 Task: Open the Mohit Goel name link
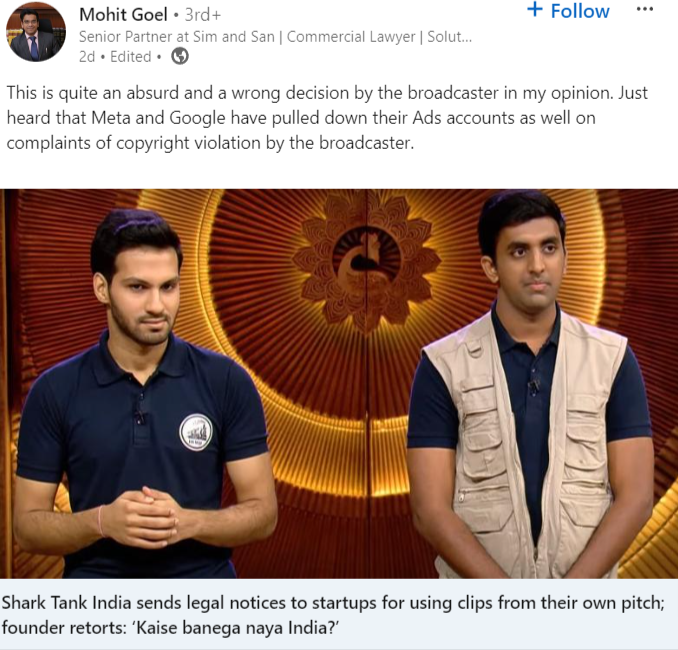point(123,15)
